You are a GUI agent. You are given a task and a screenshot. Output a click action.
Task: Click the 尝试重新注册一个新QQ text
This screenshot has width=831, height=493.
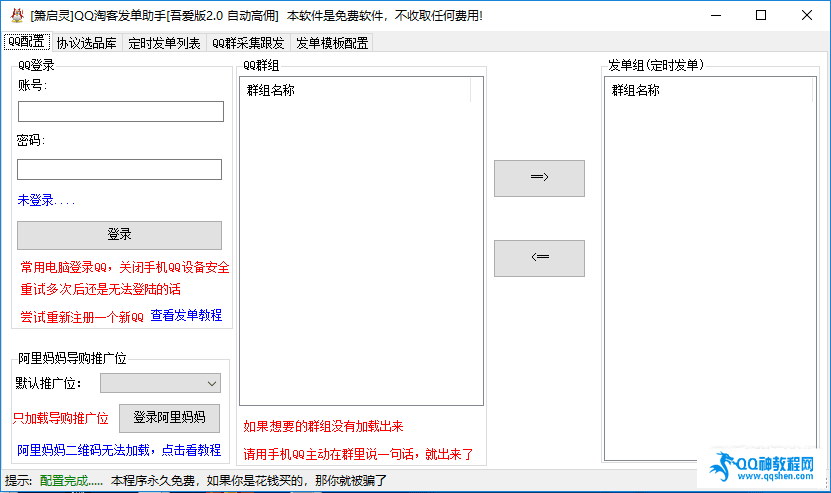(x=82, y=317)
